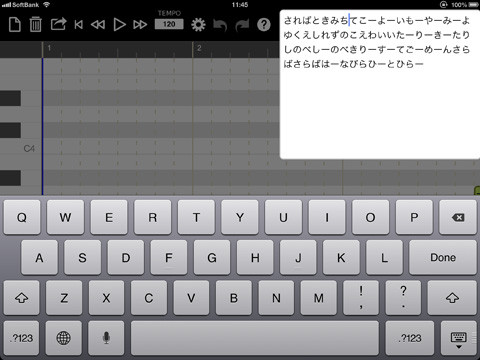Toggle the left shift key

(22, 298)
